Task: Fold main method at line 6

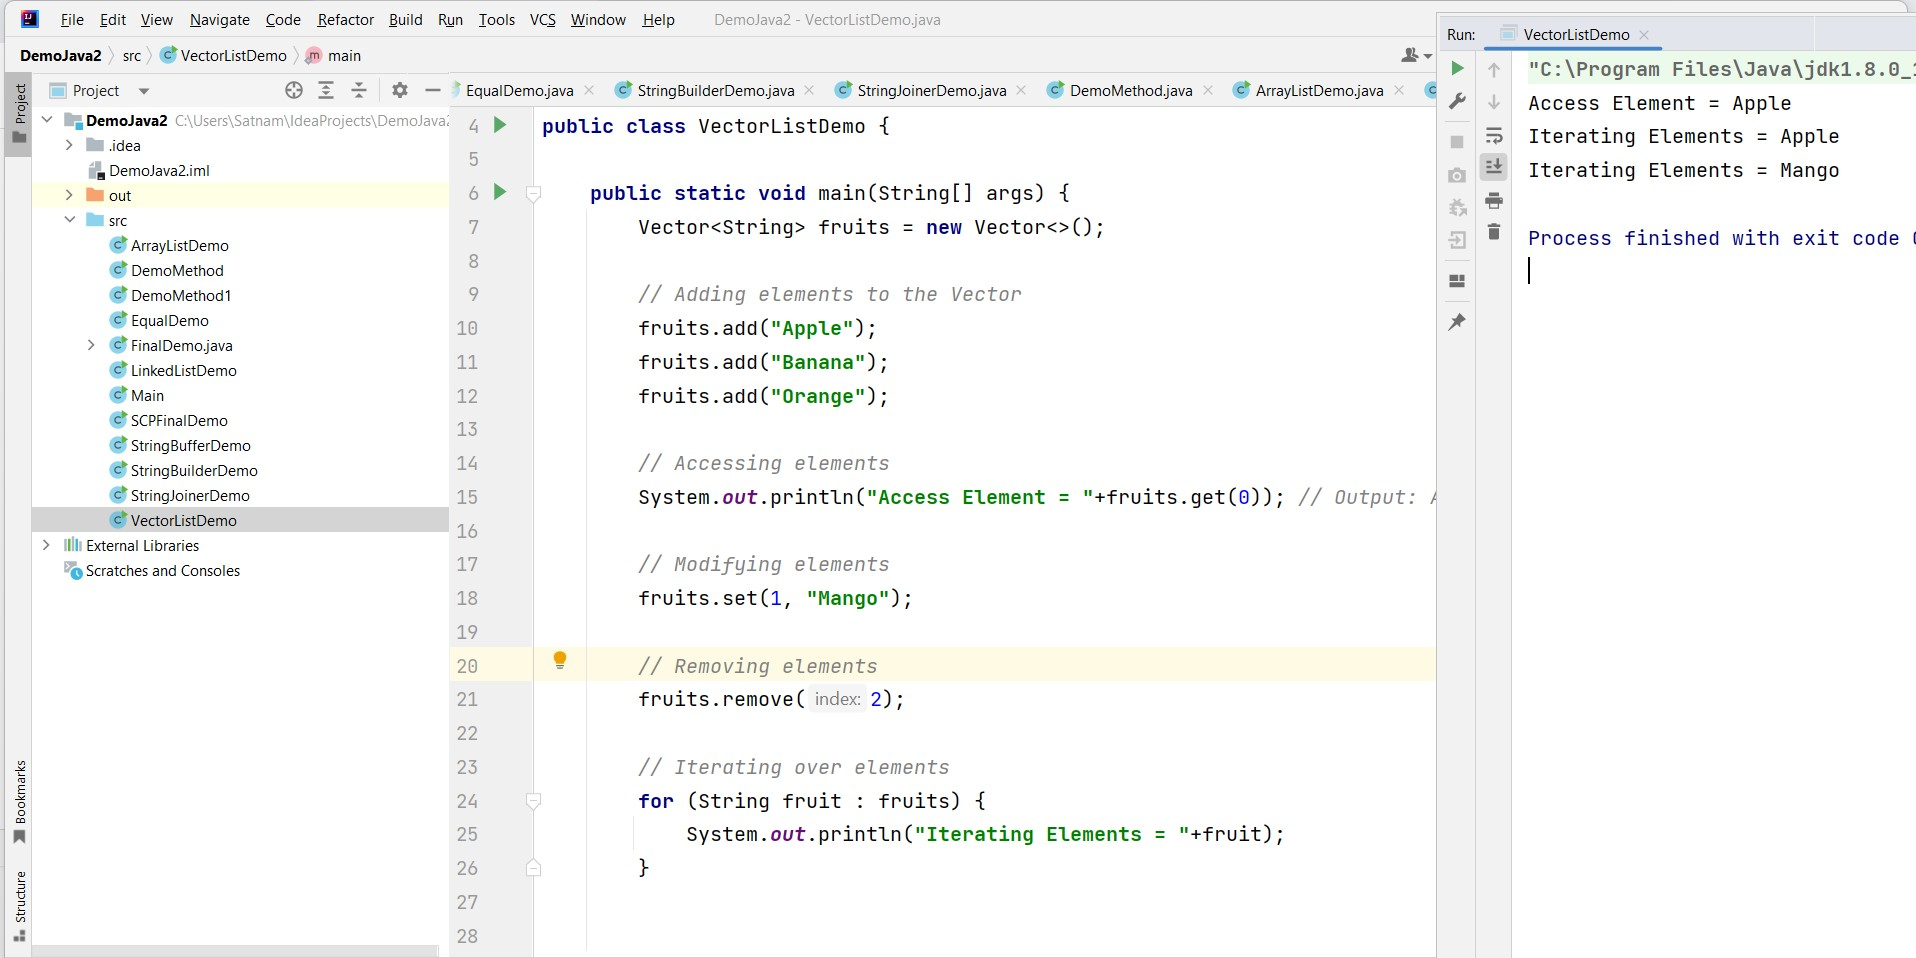Action: point(534,194)
